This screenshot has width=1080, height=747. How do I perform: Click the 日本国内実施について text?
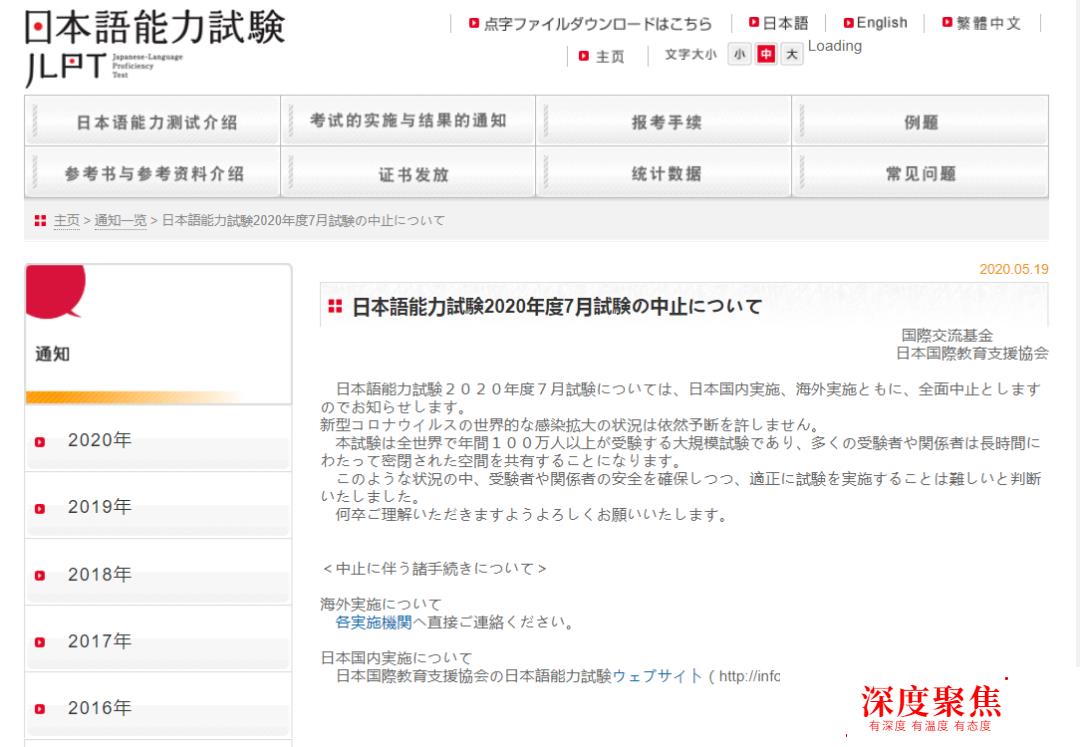coord(396,657)
